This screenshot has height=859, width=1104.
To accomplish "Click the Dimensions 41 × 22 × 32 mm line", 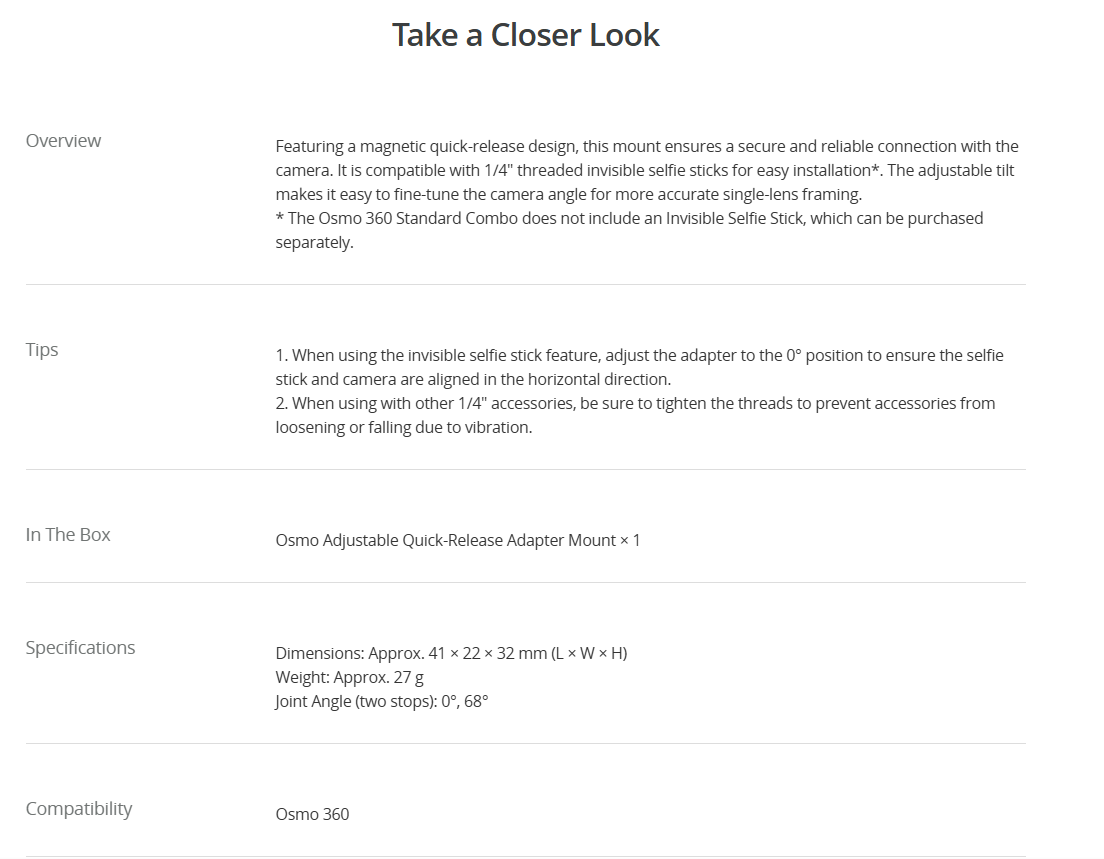I will 451,653.
